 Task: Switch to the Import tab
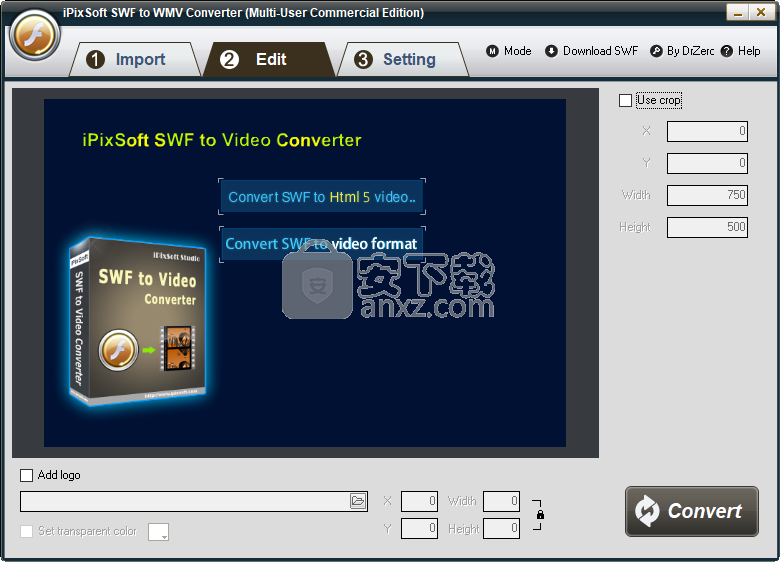135,60
